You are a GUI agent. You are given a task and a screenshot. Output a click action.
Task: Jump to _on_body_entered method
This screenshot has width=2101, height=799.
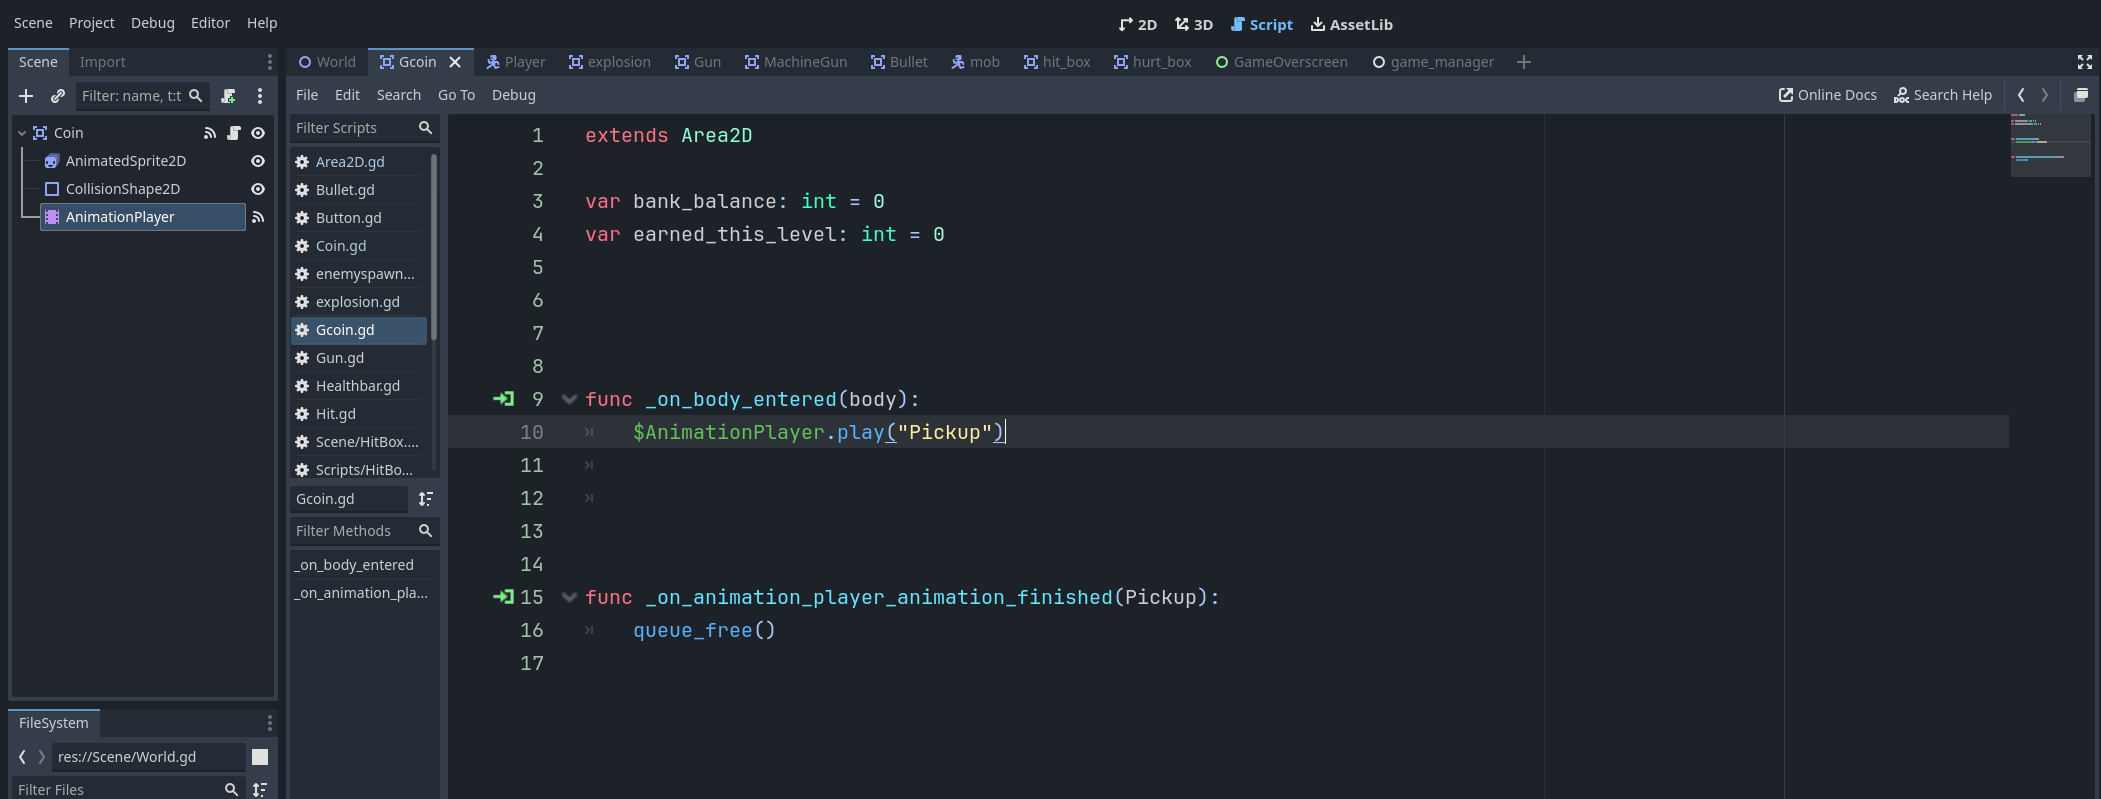tap(364, 565)
